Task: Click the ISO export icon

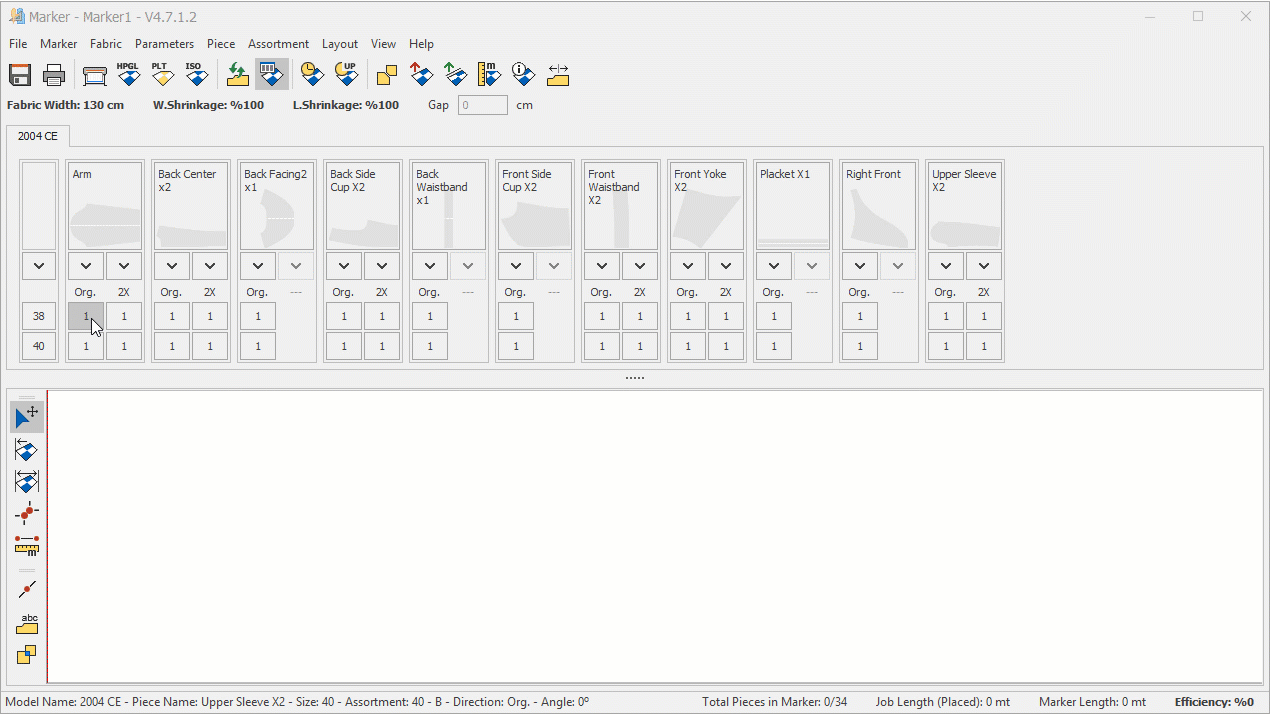Action: click(196, 75)
